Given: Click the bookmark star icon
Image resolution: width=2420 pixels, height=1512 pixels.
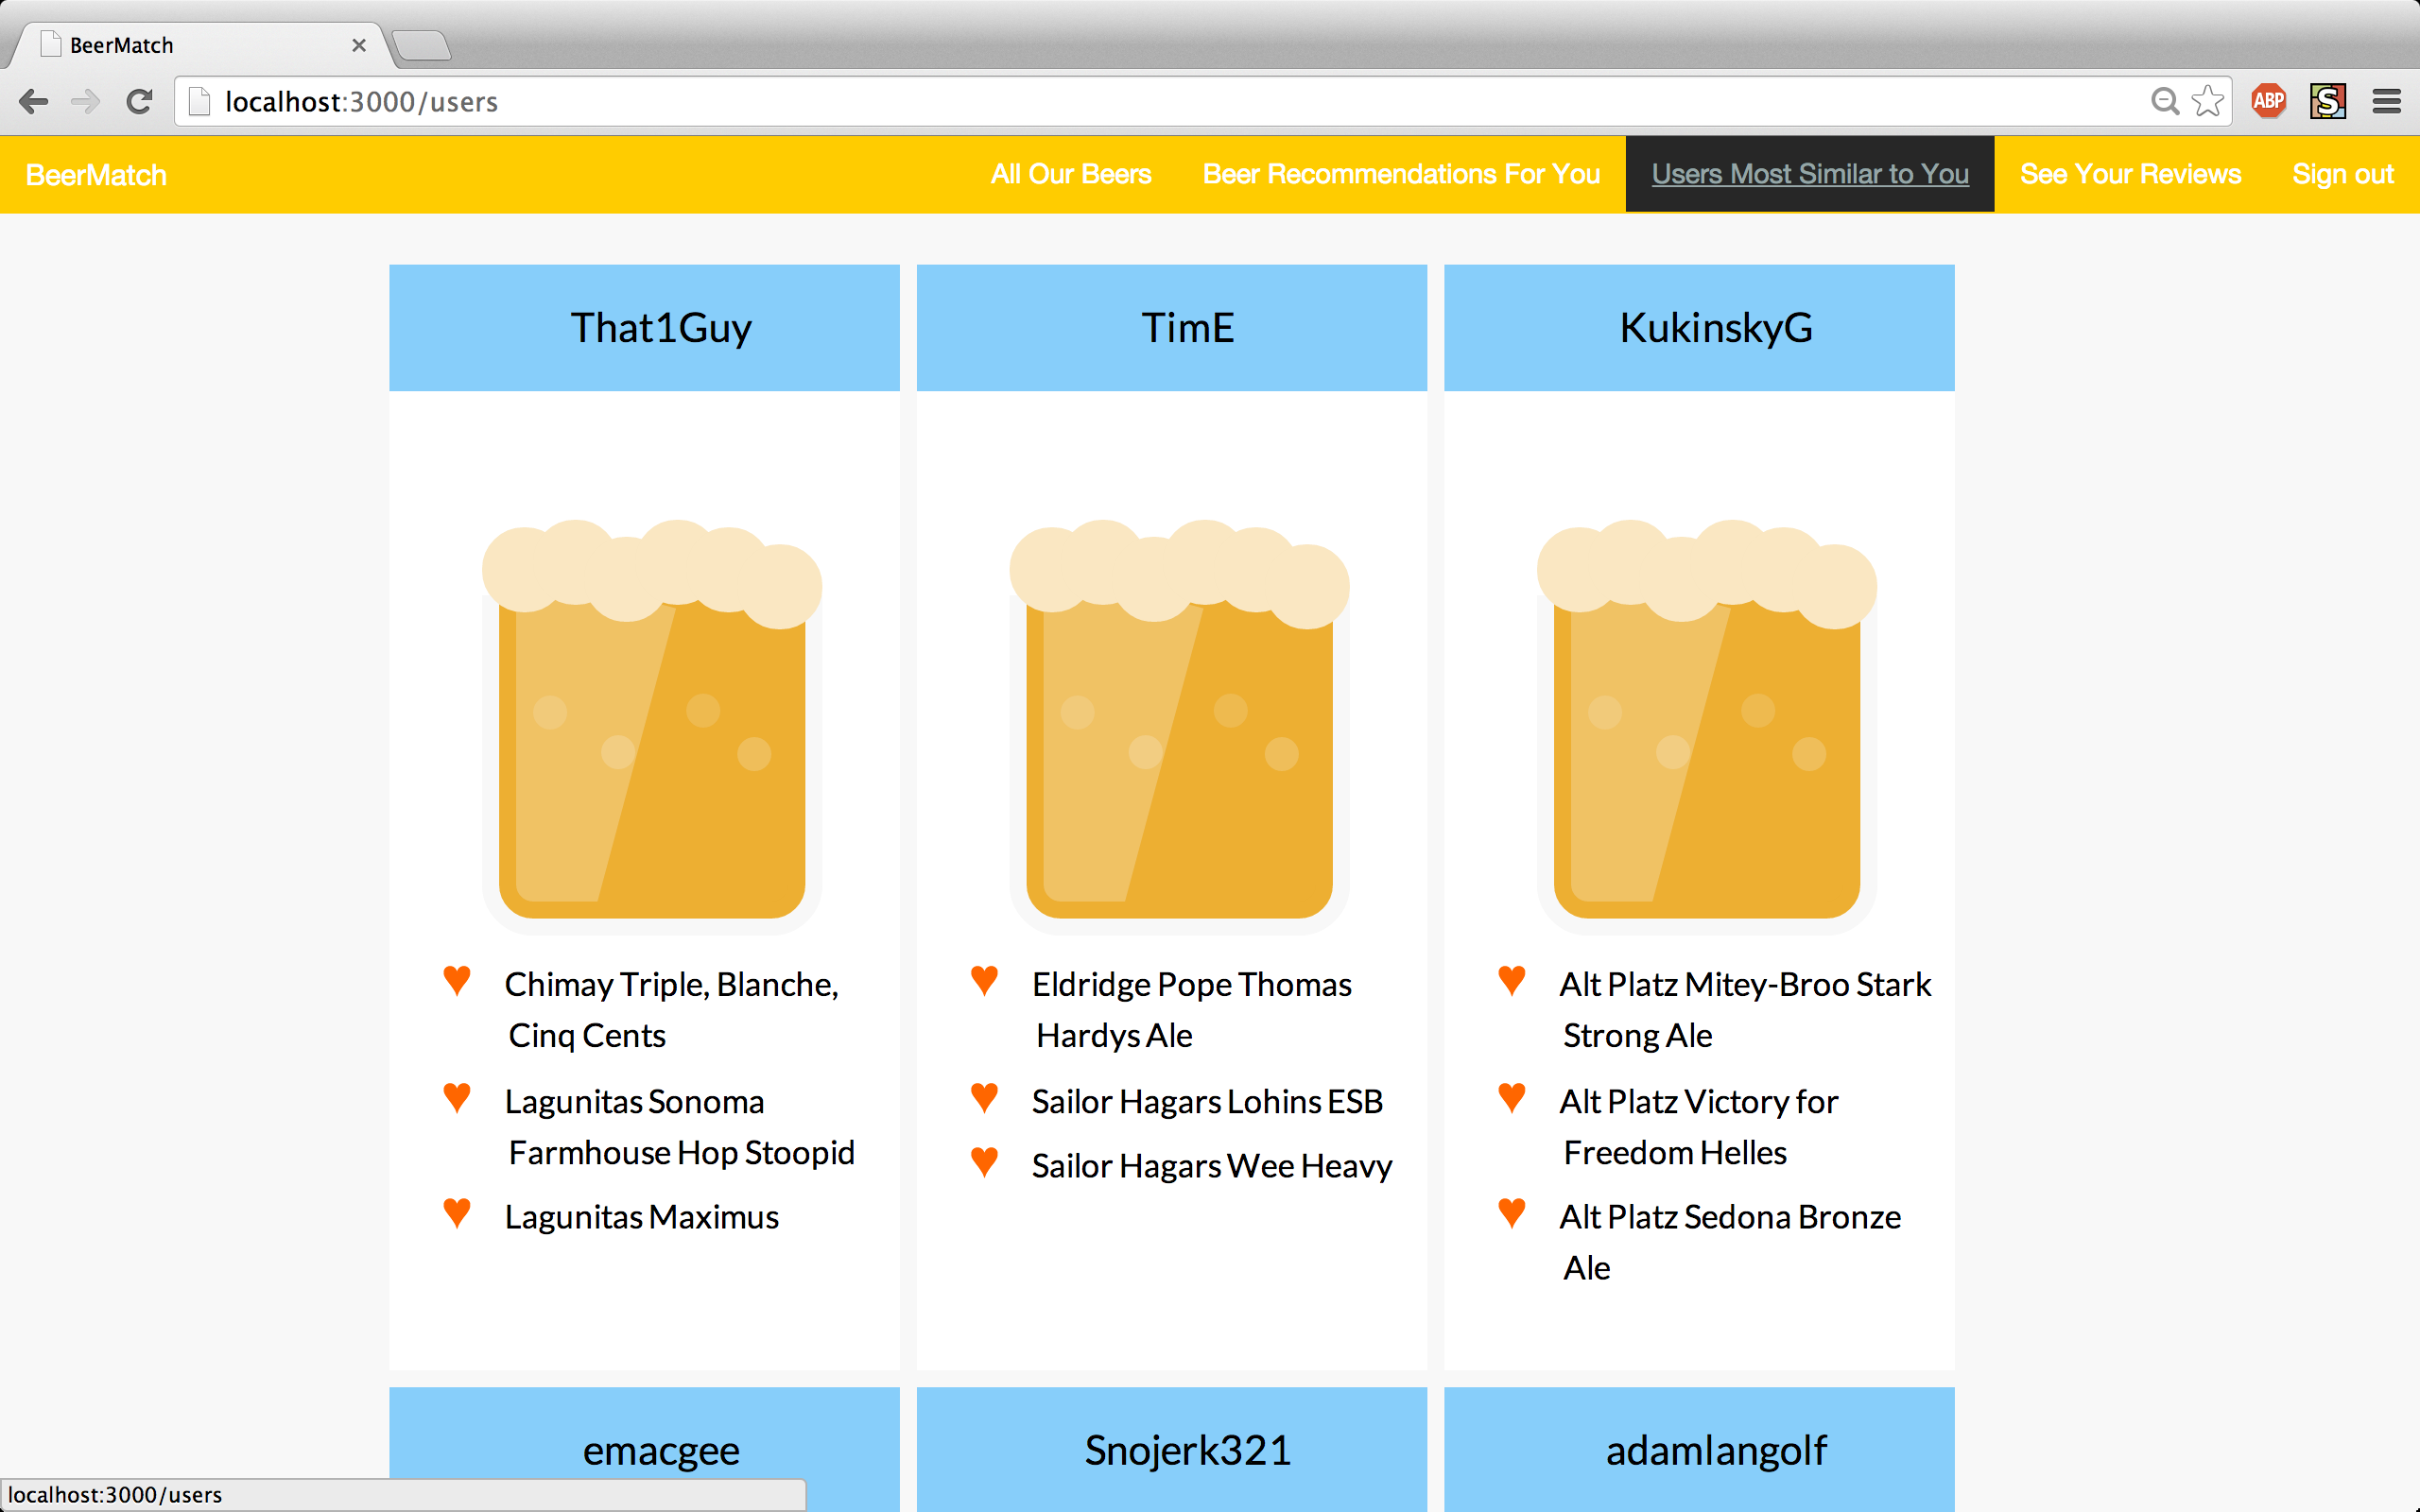Looking at the screenshot, I should click(2207, 101).
